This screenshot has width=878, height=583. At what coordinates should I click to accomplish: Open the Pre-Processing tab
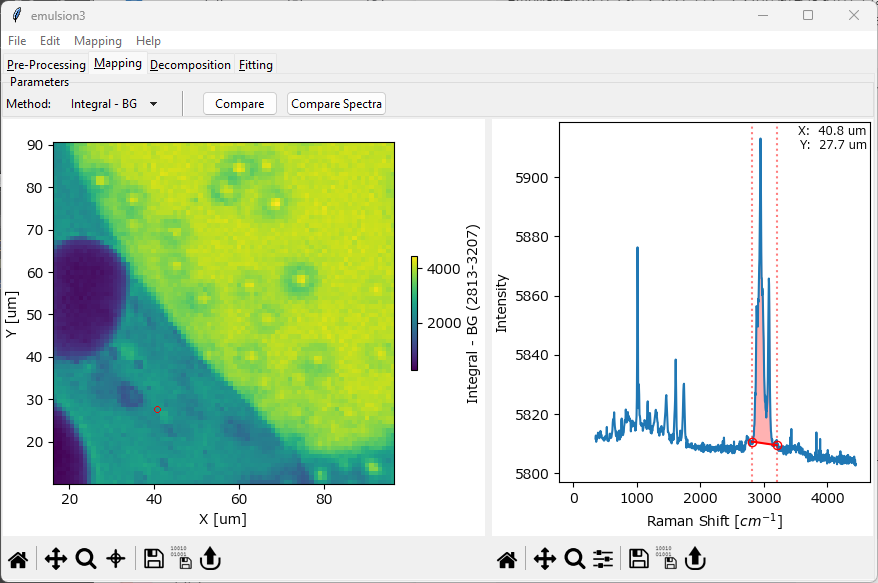click(x=46, y=65)
